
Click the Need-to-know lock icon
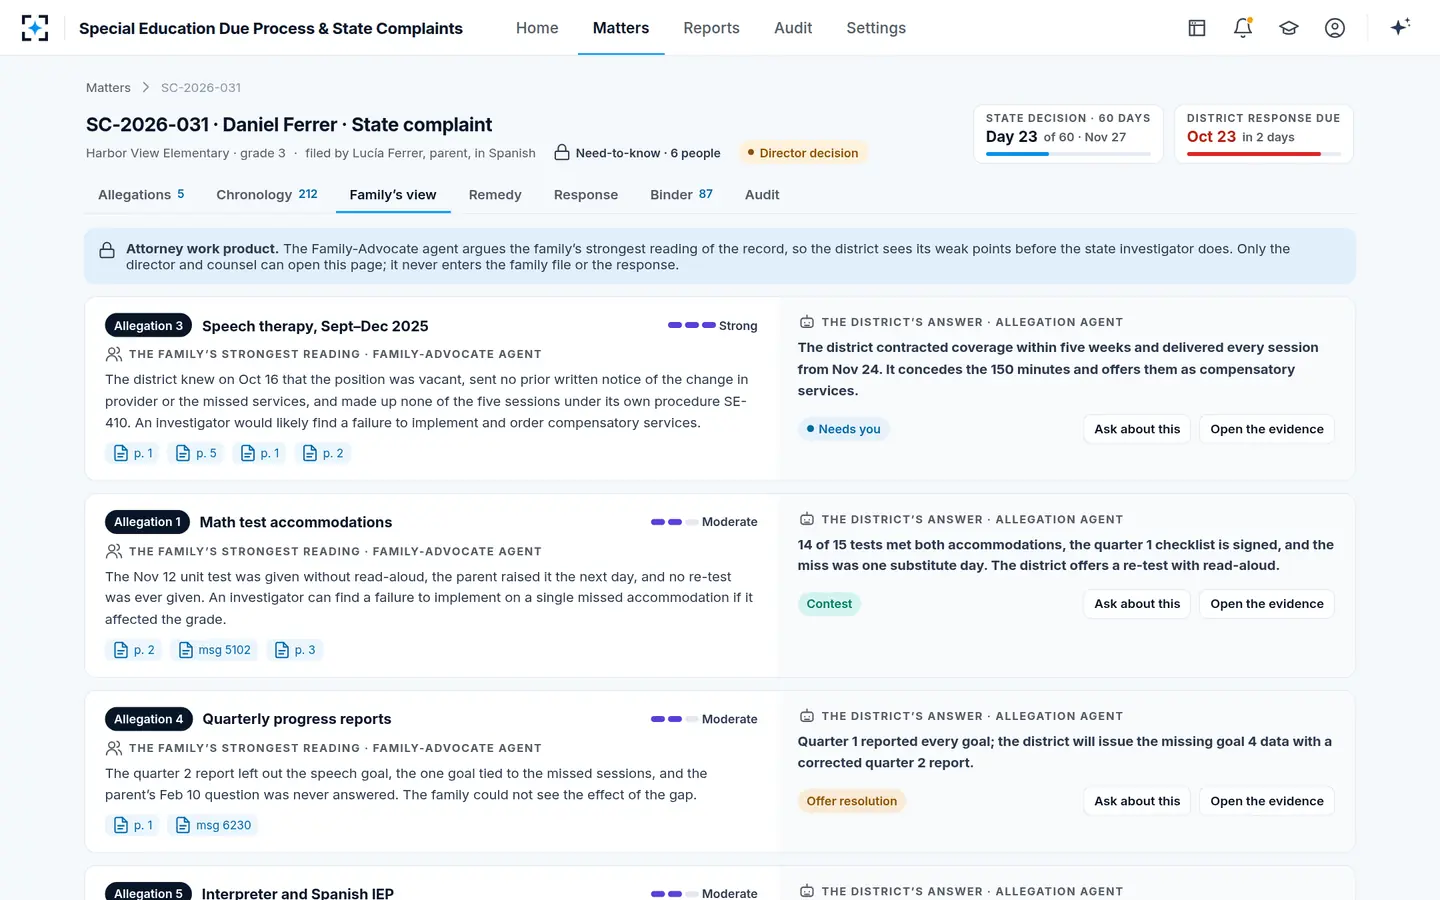(x=562, y=152)
